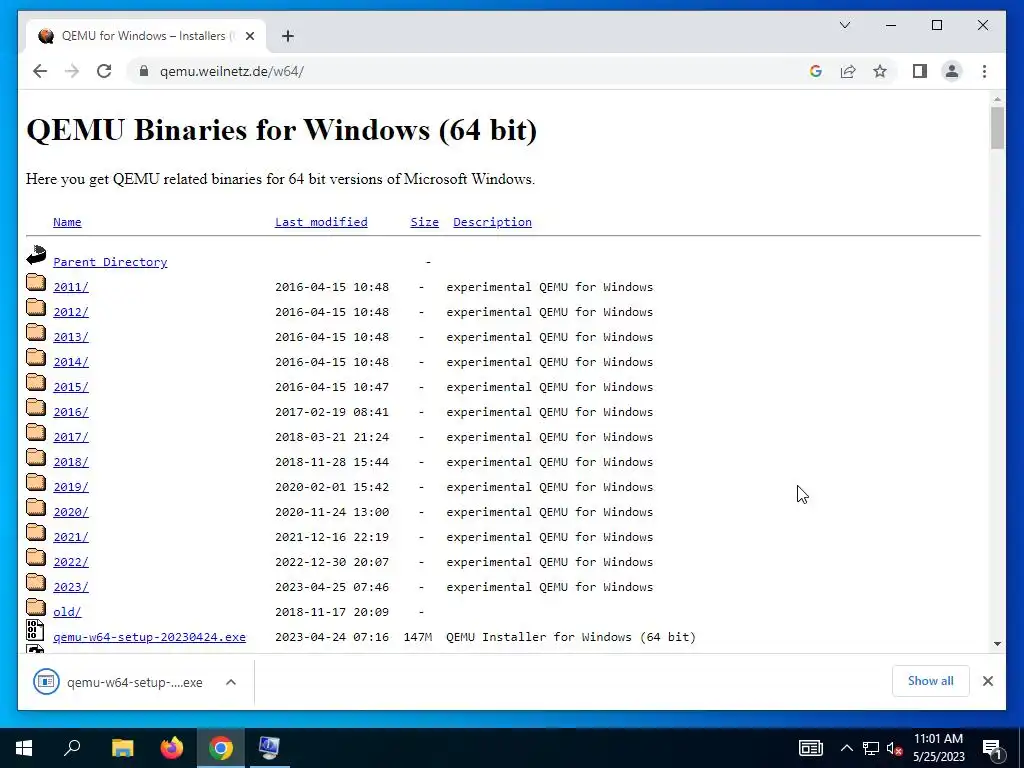The image size is (1024, 768).
Task: Click binary file icon beside qemu-w64-setup-20230424.exe
Action: pos(35,630)
